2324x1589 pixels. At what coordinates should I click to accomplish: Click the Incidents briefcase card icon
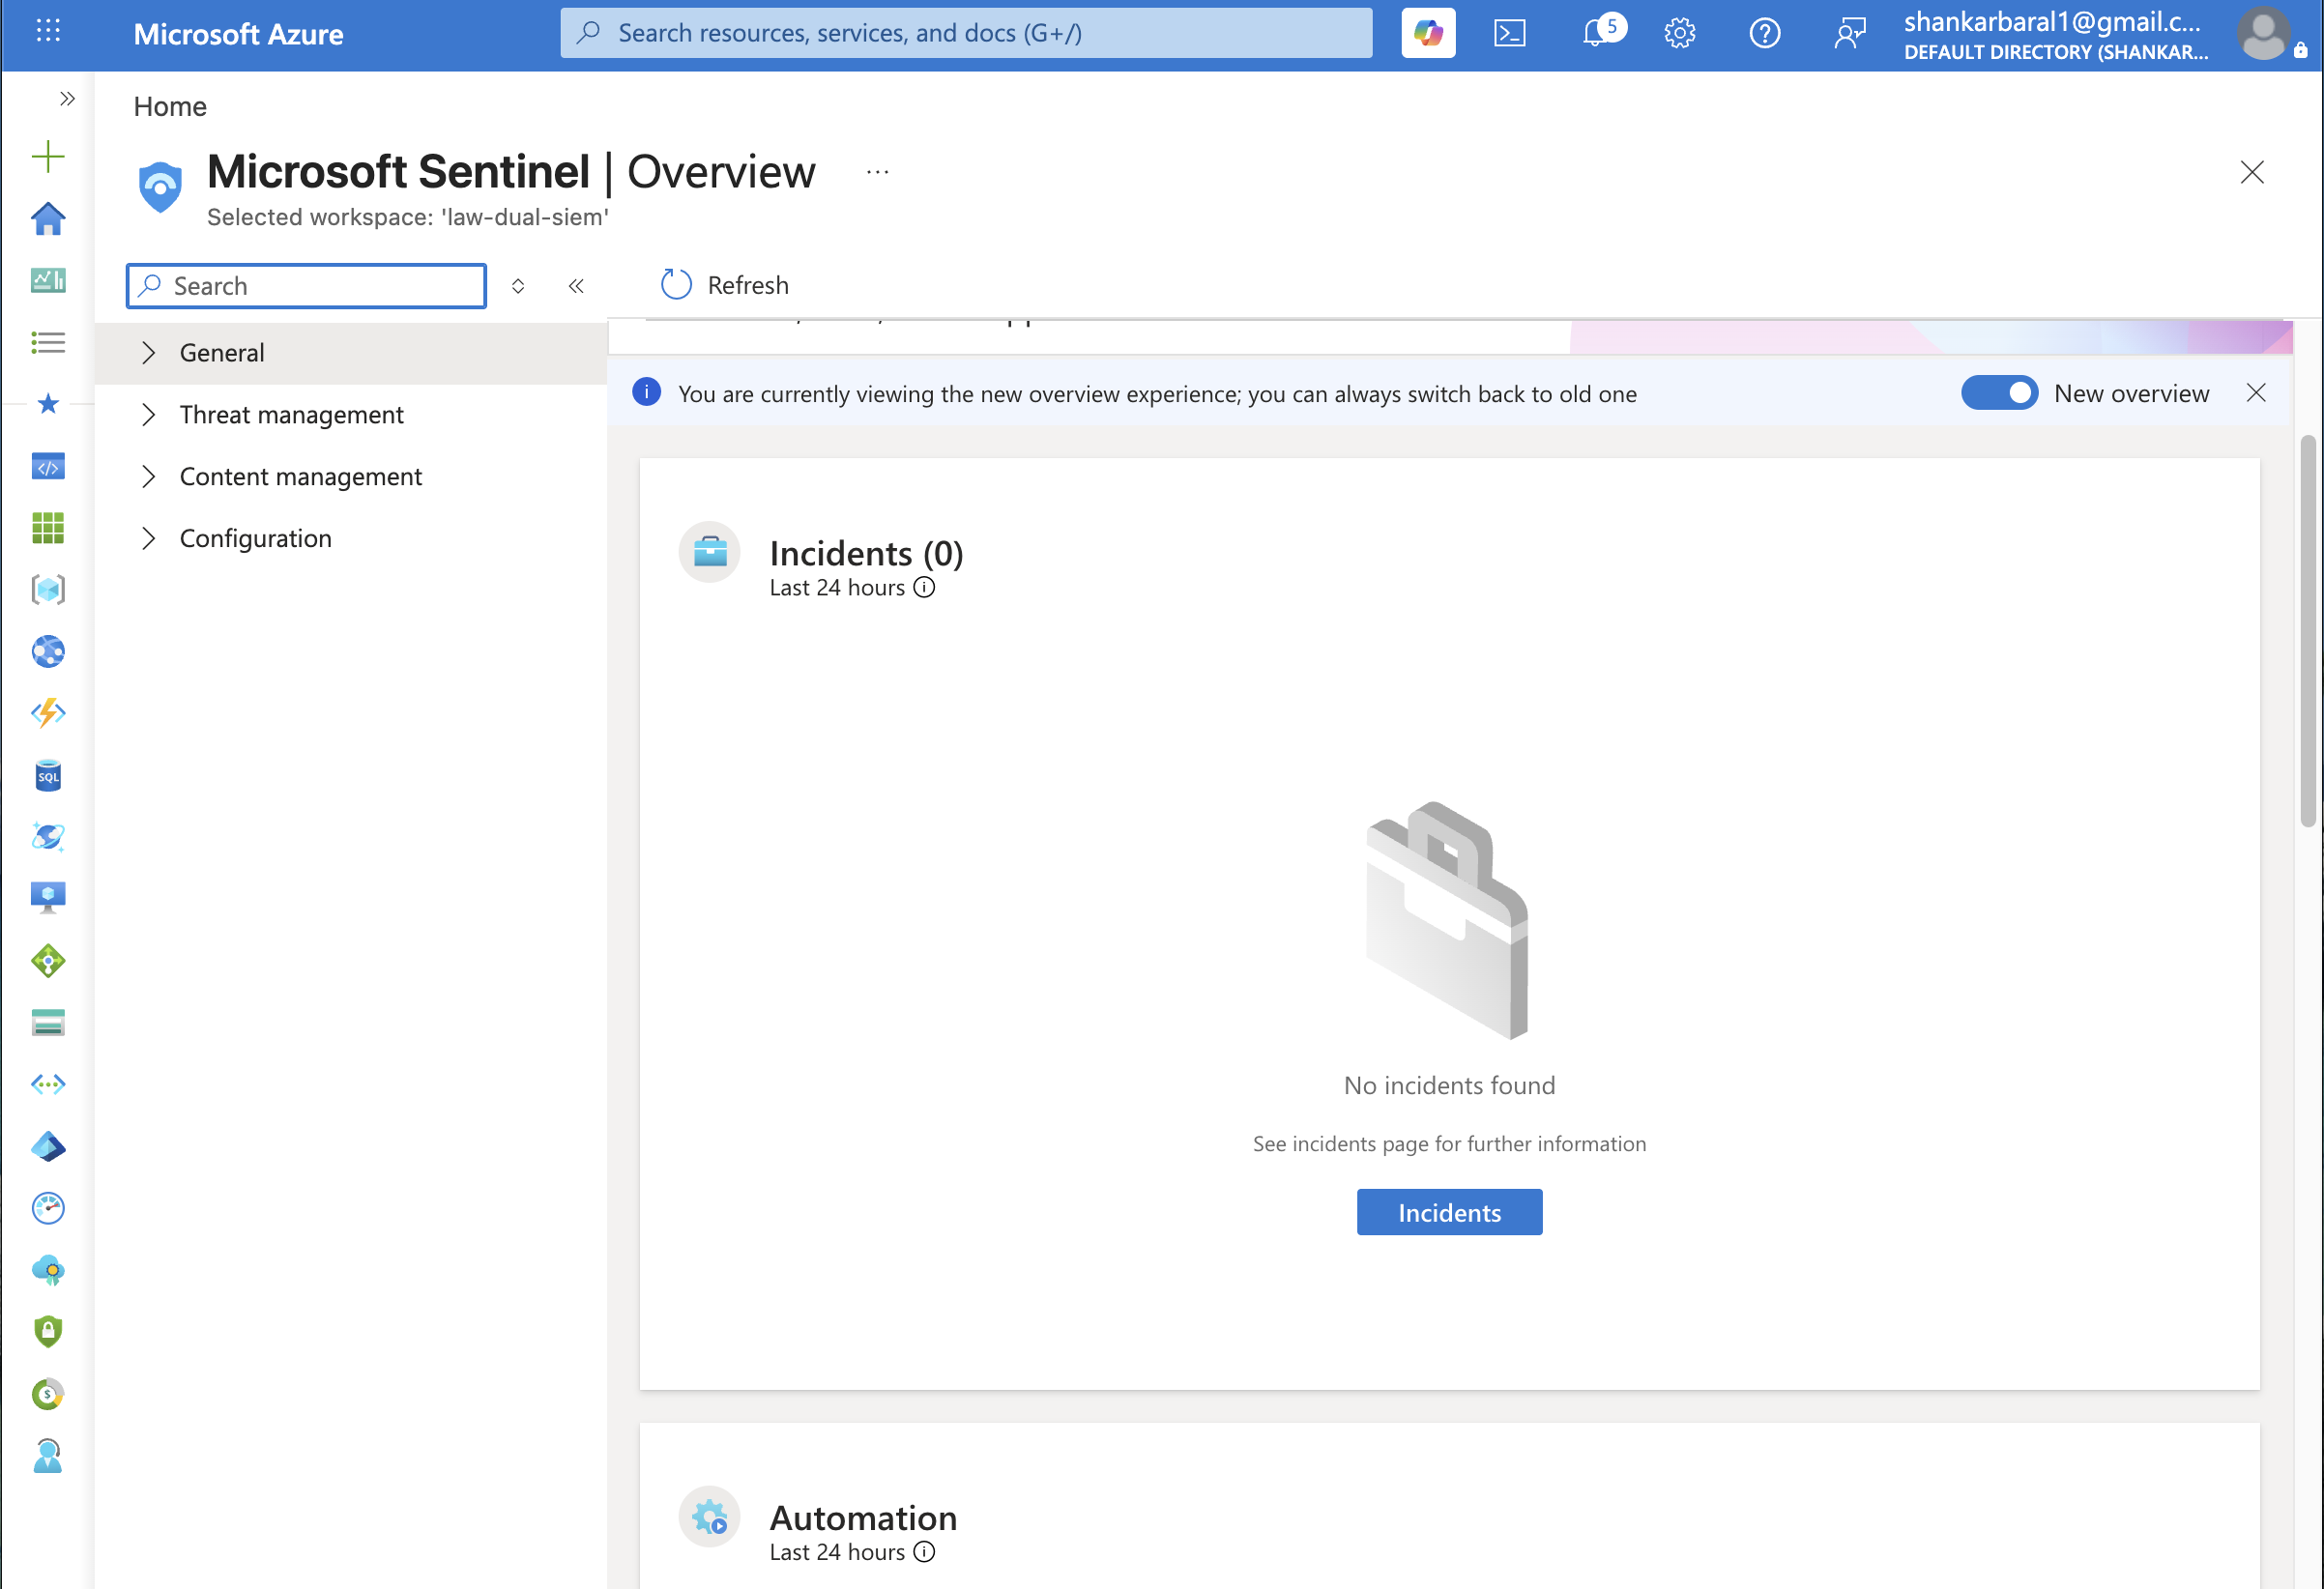[709, 551]
